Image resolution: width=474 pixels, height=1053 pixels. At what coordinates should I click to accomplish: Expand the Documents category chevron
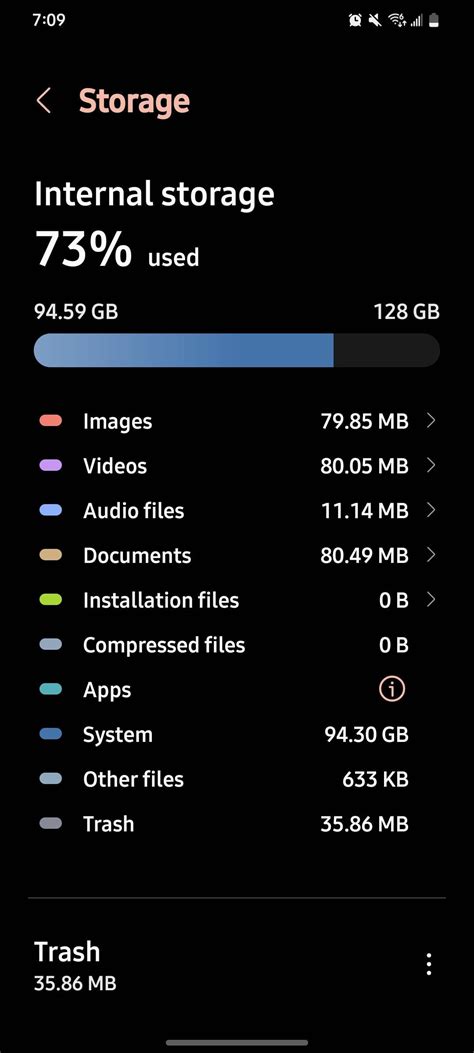431,555
